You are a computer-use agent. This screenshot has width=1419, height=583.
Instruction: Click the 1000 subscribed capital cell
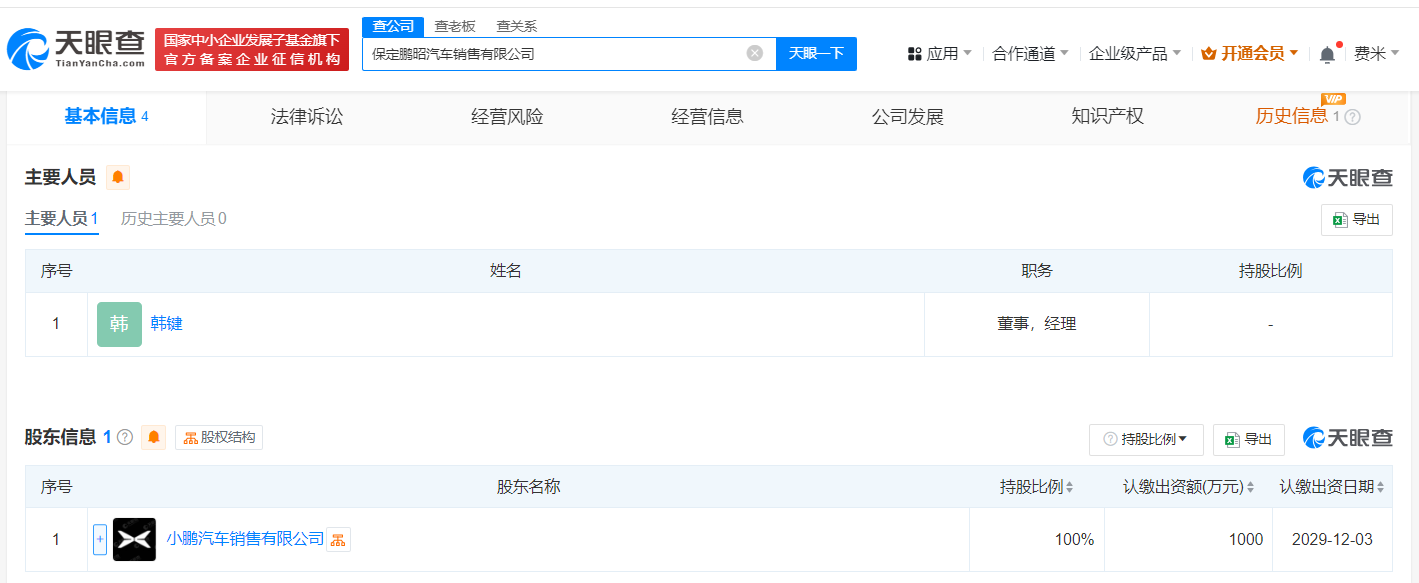pos(1188,540)
